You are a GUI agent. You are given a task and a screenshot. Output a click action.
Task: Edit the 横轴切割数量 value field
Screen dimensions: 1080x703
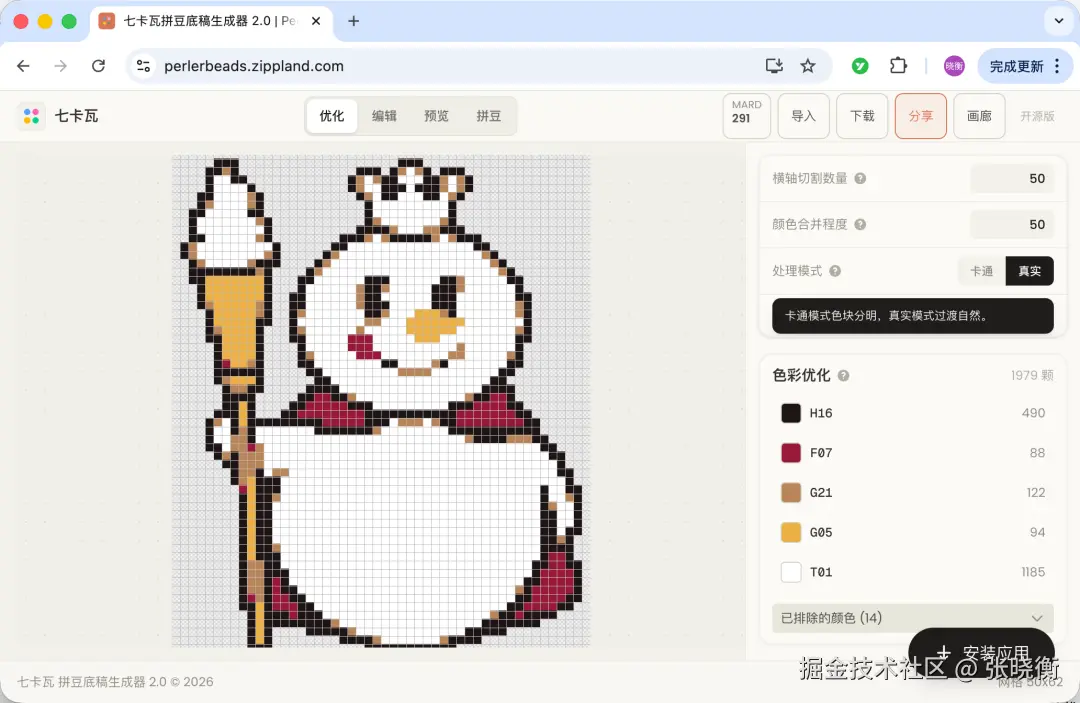[x=1012, y=178]
